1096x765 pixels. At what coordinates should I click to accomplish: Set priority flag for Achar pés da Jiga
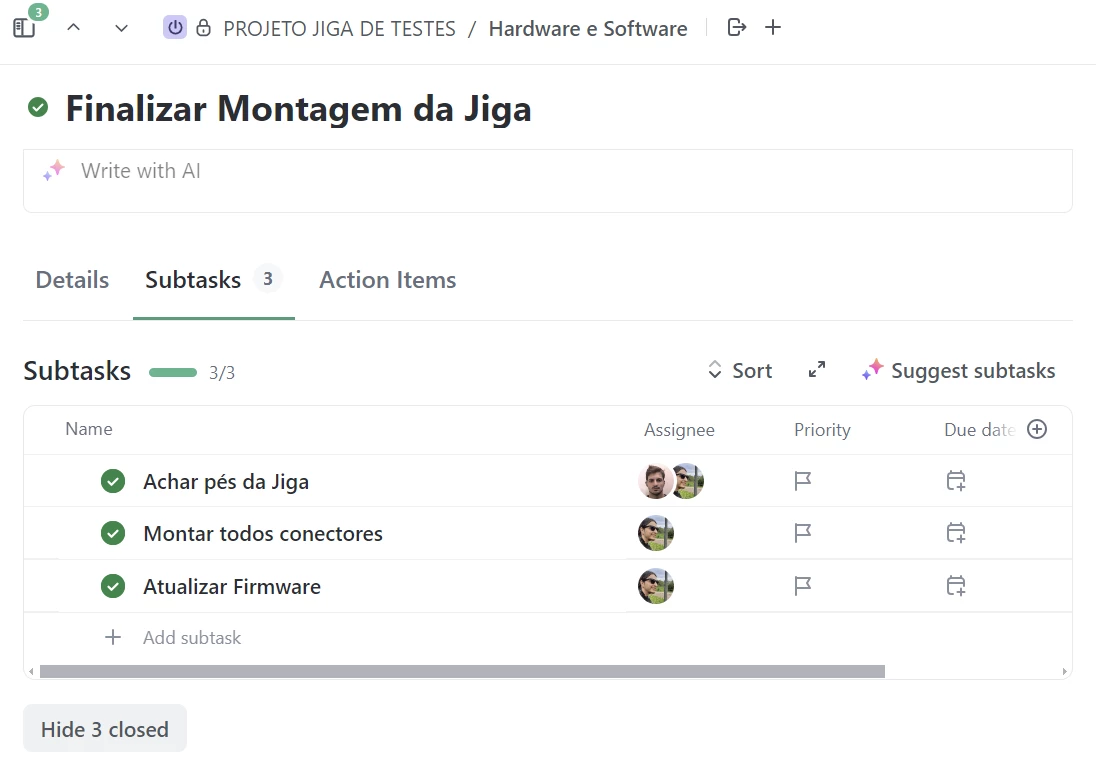802,481
